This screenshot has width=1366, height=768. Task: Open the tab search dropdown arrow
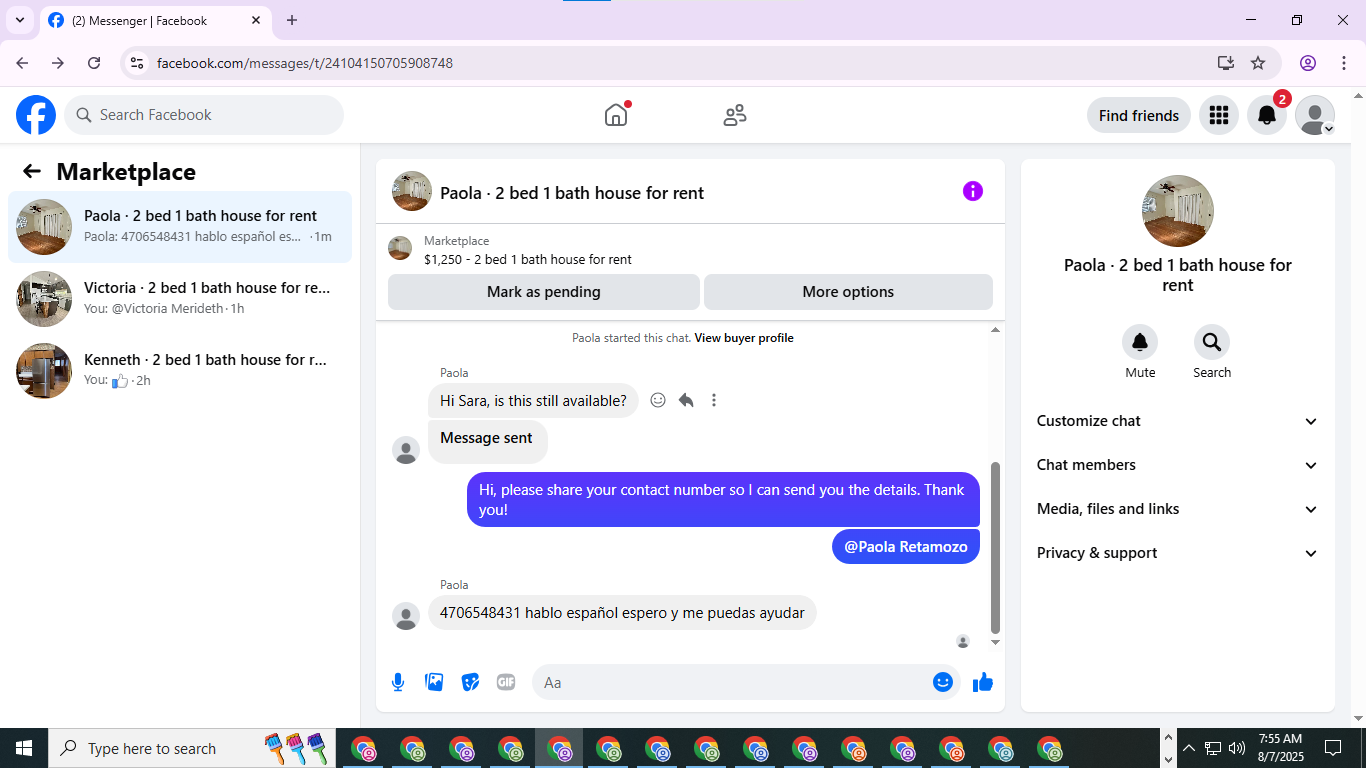coord(19,20)
